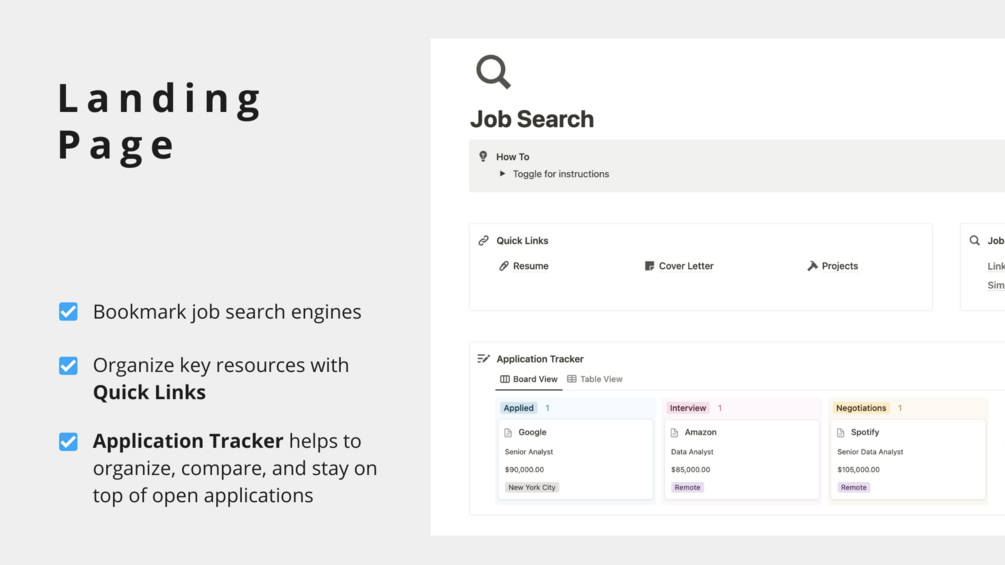Open the Projects link
The image size is (1005, 565).
(x=839, y=266)
